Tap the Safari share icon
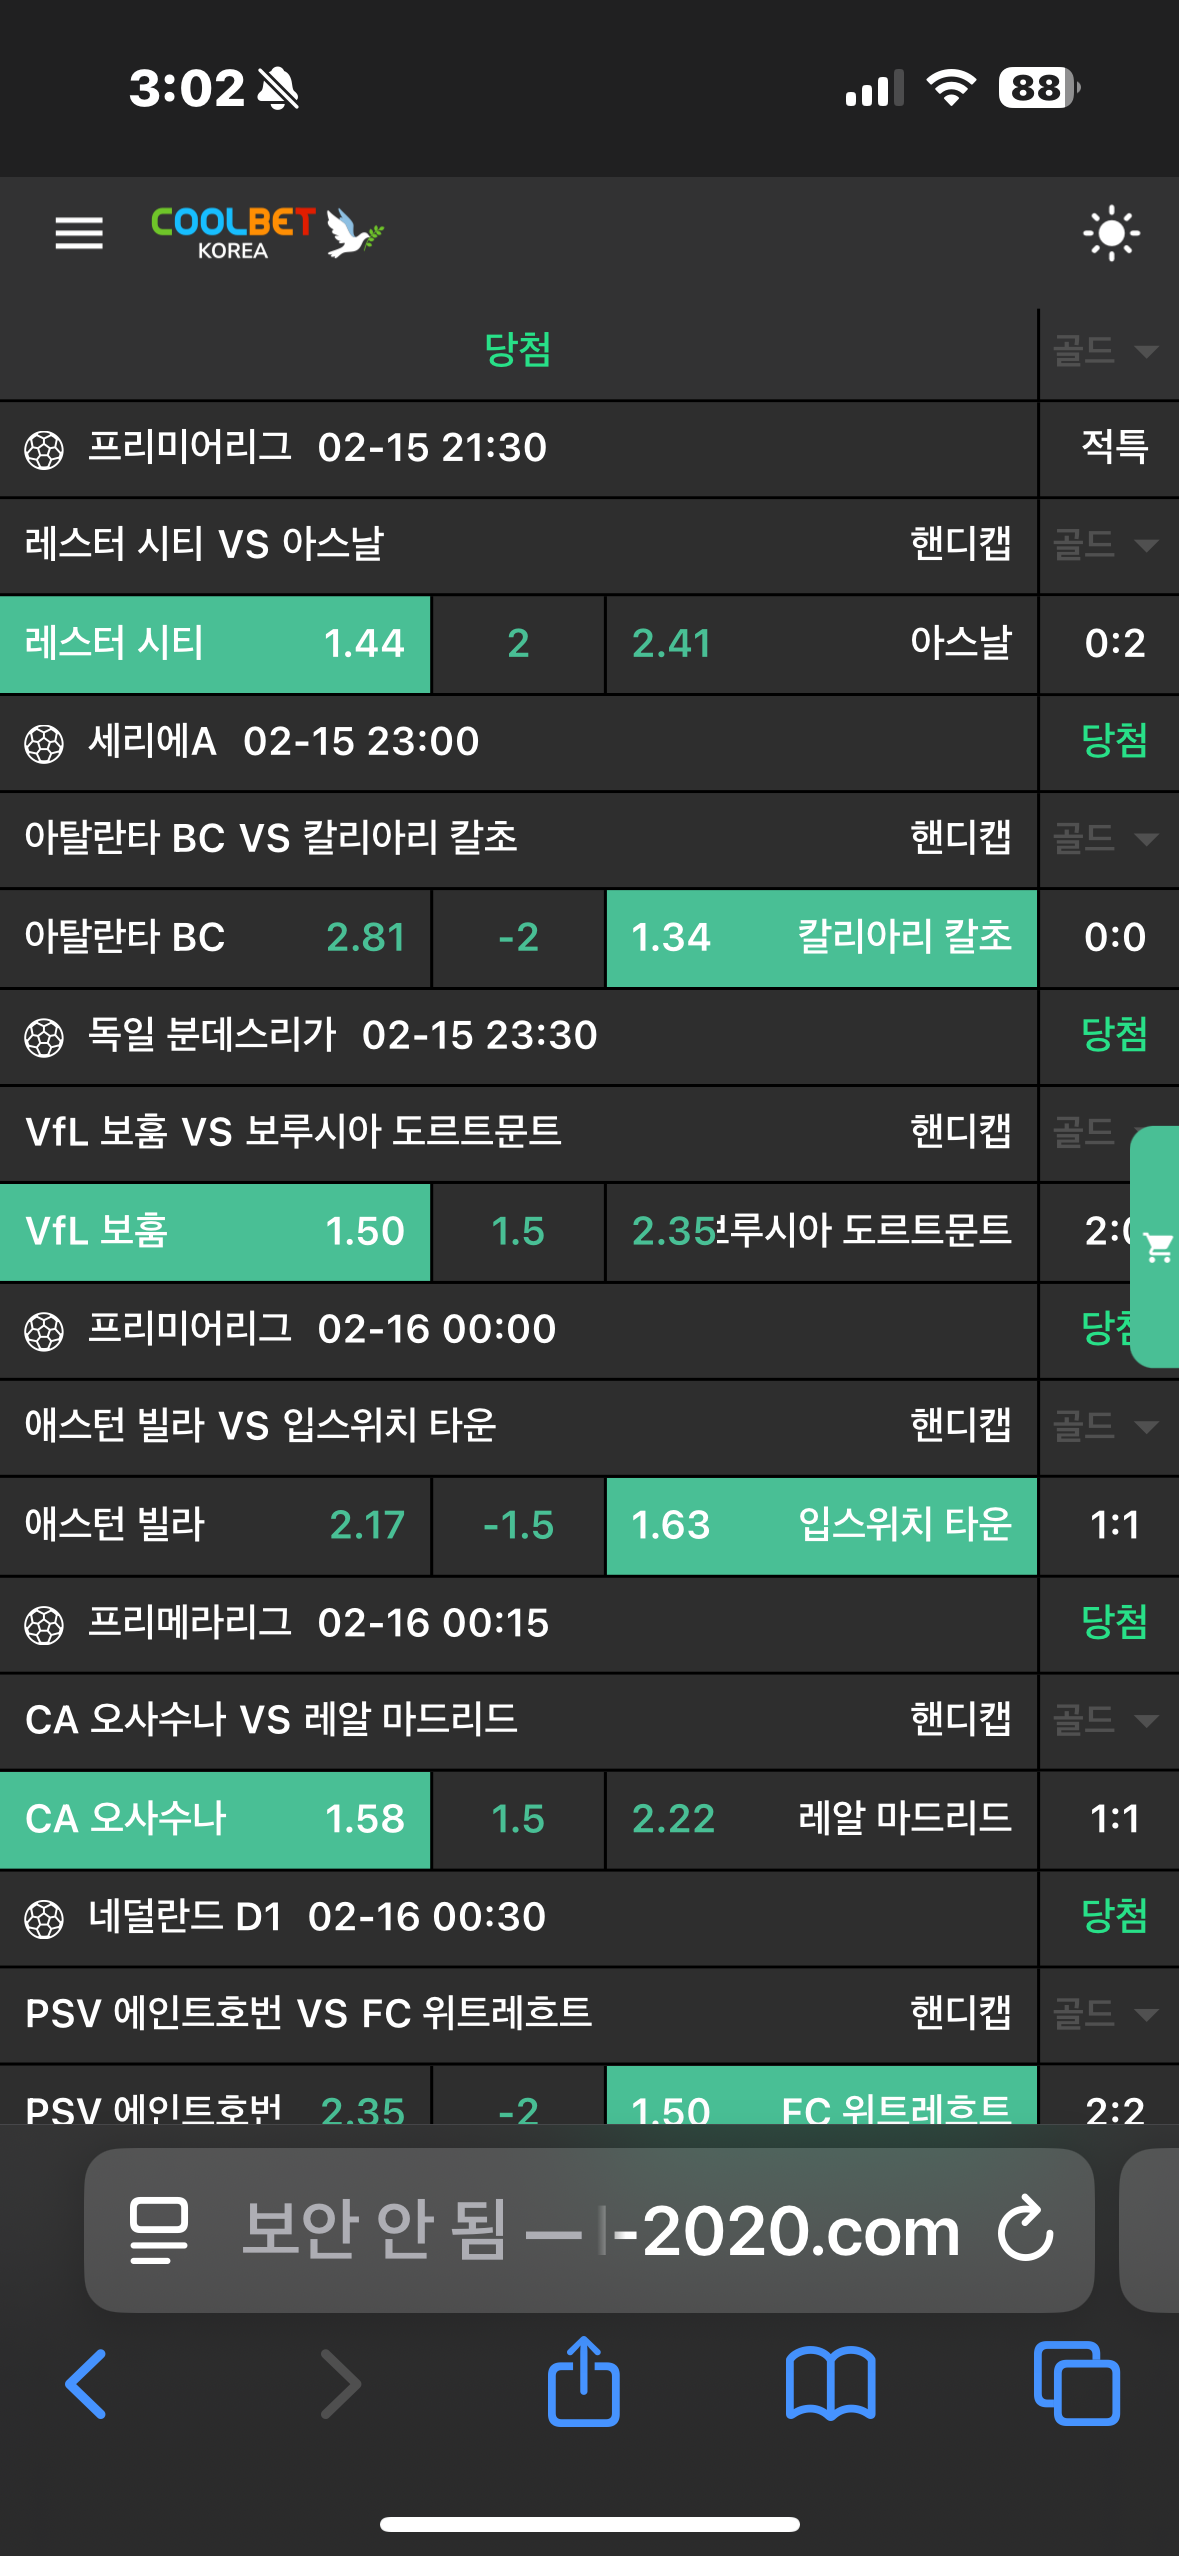The height and width of the screenshot is (2556, 1179). (583, 2383)
